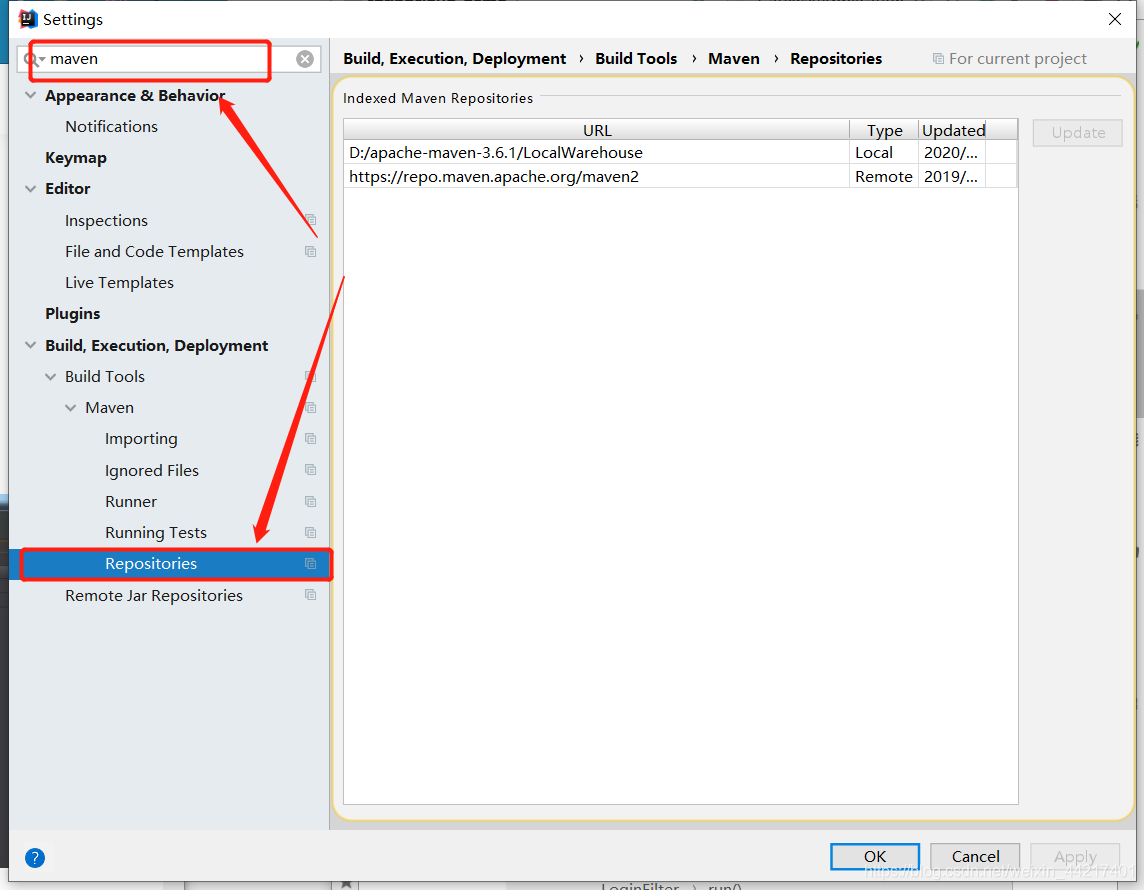The width and height of the screenshot is (1144, 890).
Task: Click project-level icon beside Runner
Action: pyautogui.click(x=311, y=502)
